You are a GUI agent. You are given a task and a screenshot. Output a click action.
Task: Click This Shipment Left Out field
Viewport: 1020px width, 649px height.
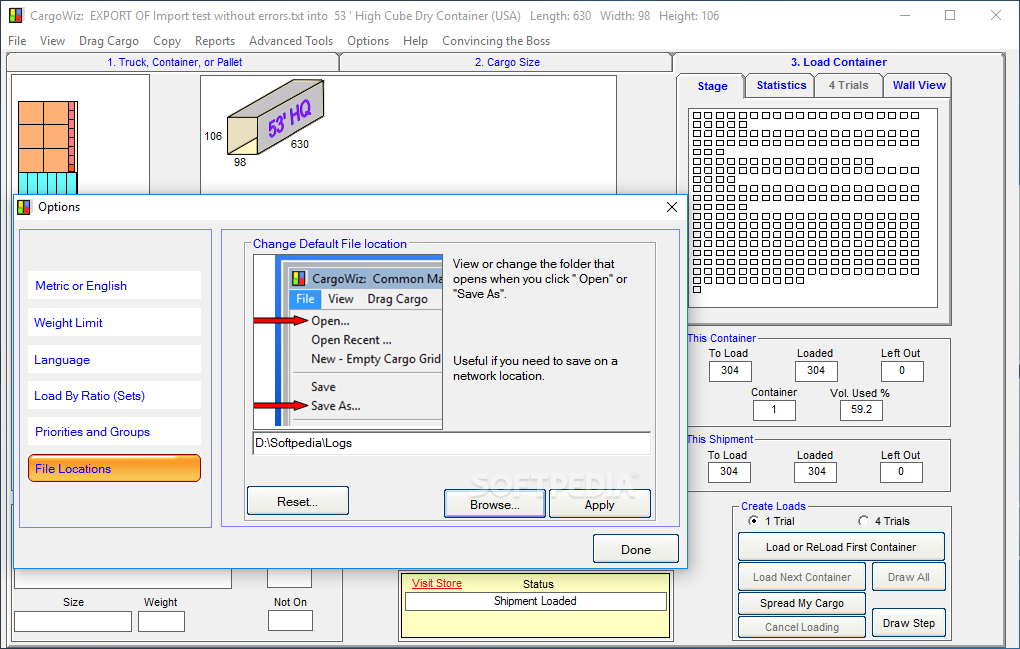(x=901, y=472)
